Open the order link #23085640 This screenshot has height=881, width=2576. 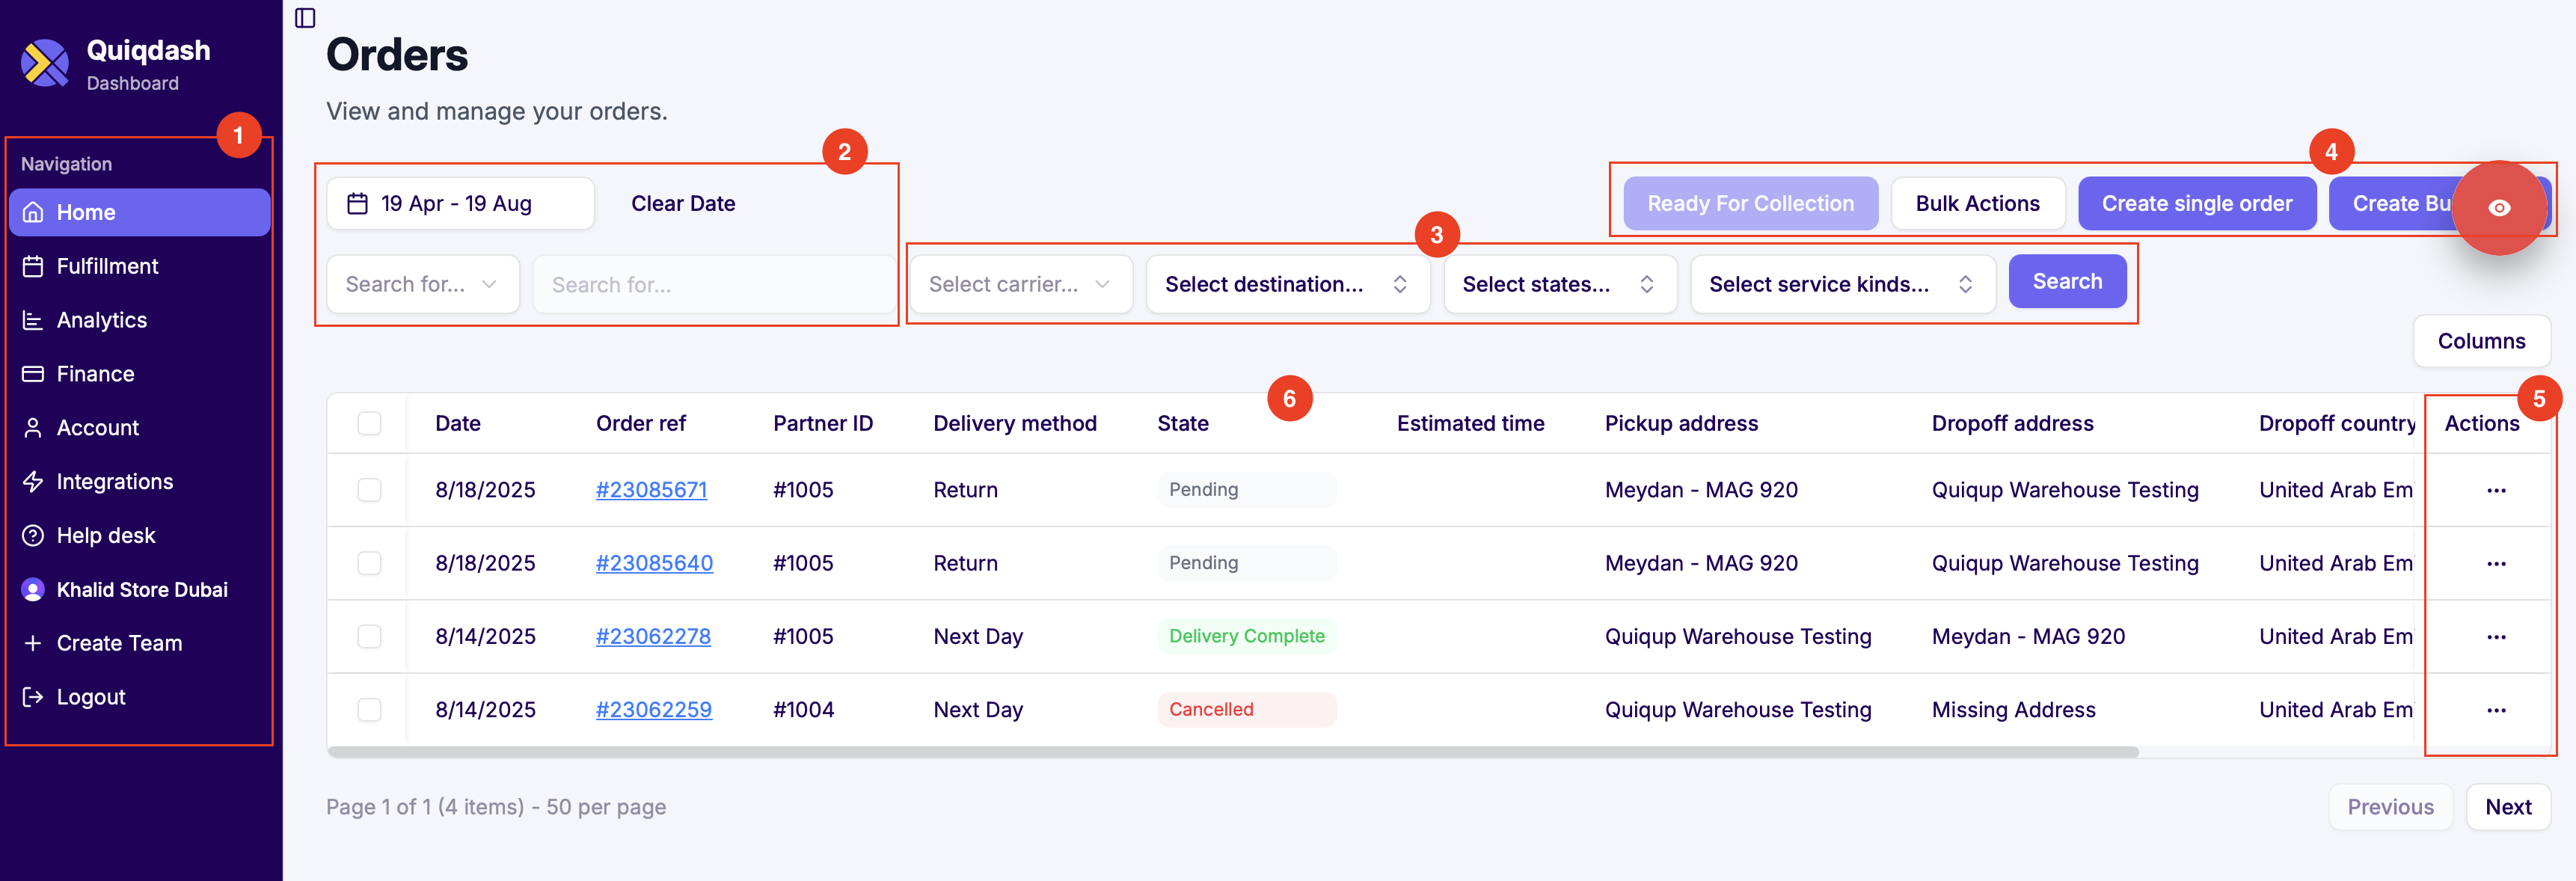654,563
